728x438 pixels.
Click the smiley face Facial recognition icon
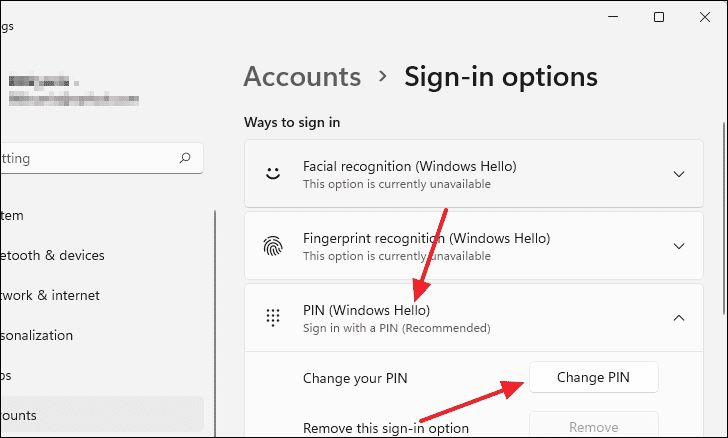[x=273, y=174]
